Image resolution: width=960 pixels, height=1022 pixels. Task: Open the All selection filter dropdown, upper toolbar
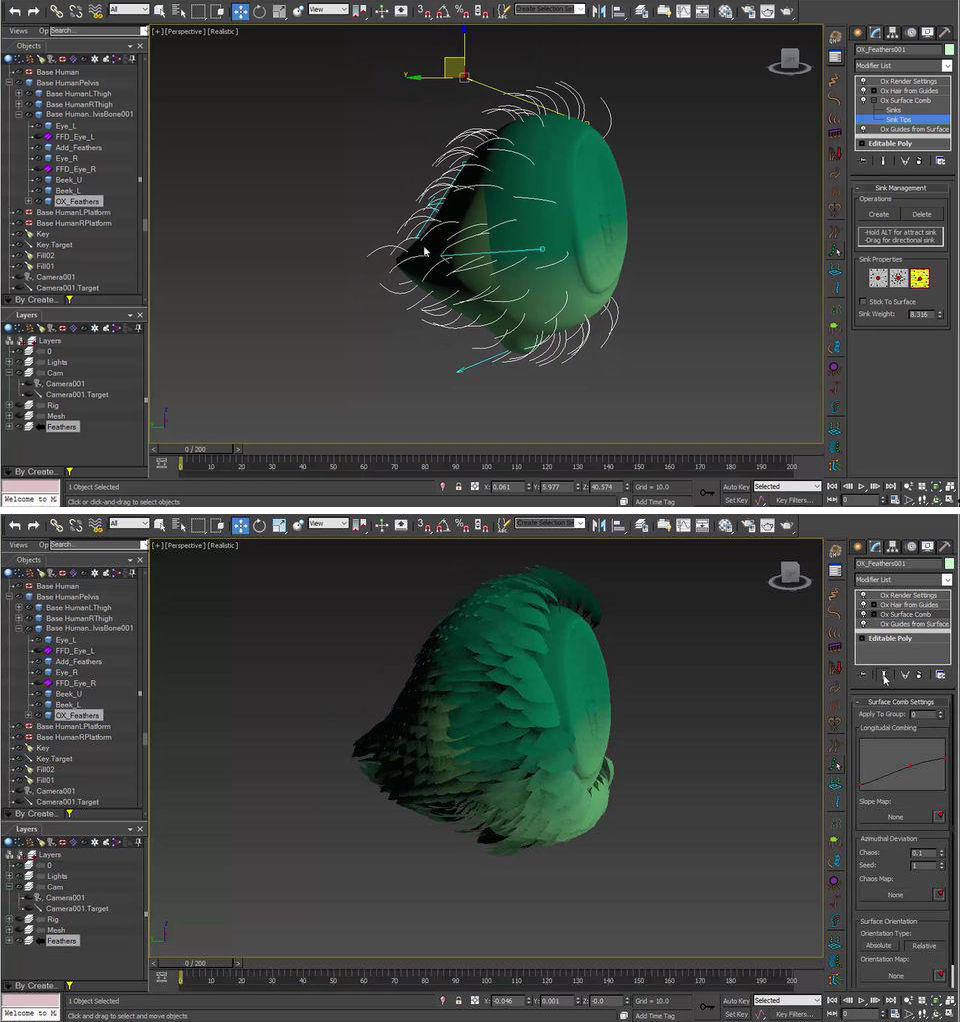point(129,9)
